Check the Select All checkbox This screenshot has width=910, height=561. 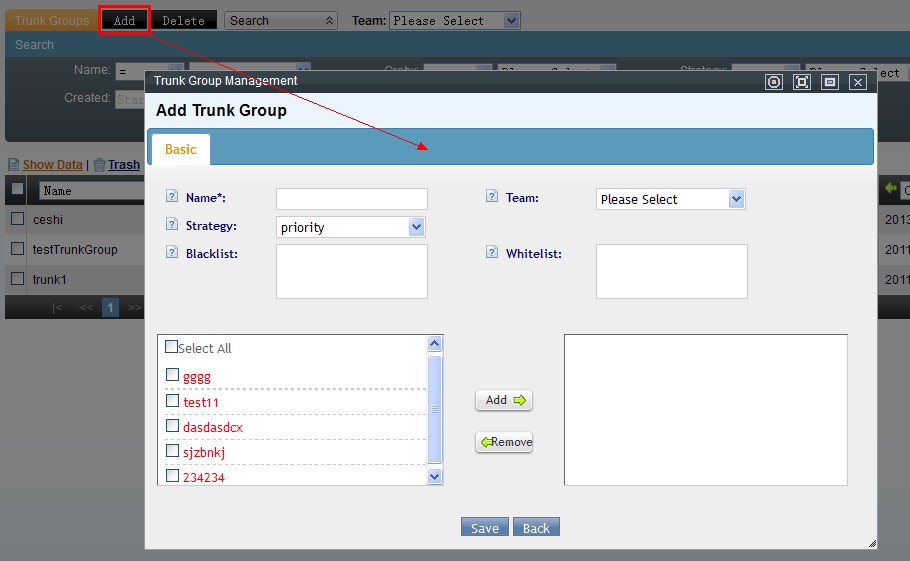pyautogui.click(x=171, y=347)
